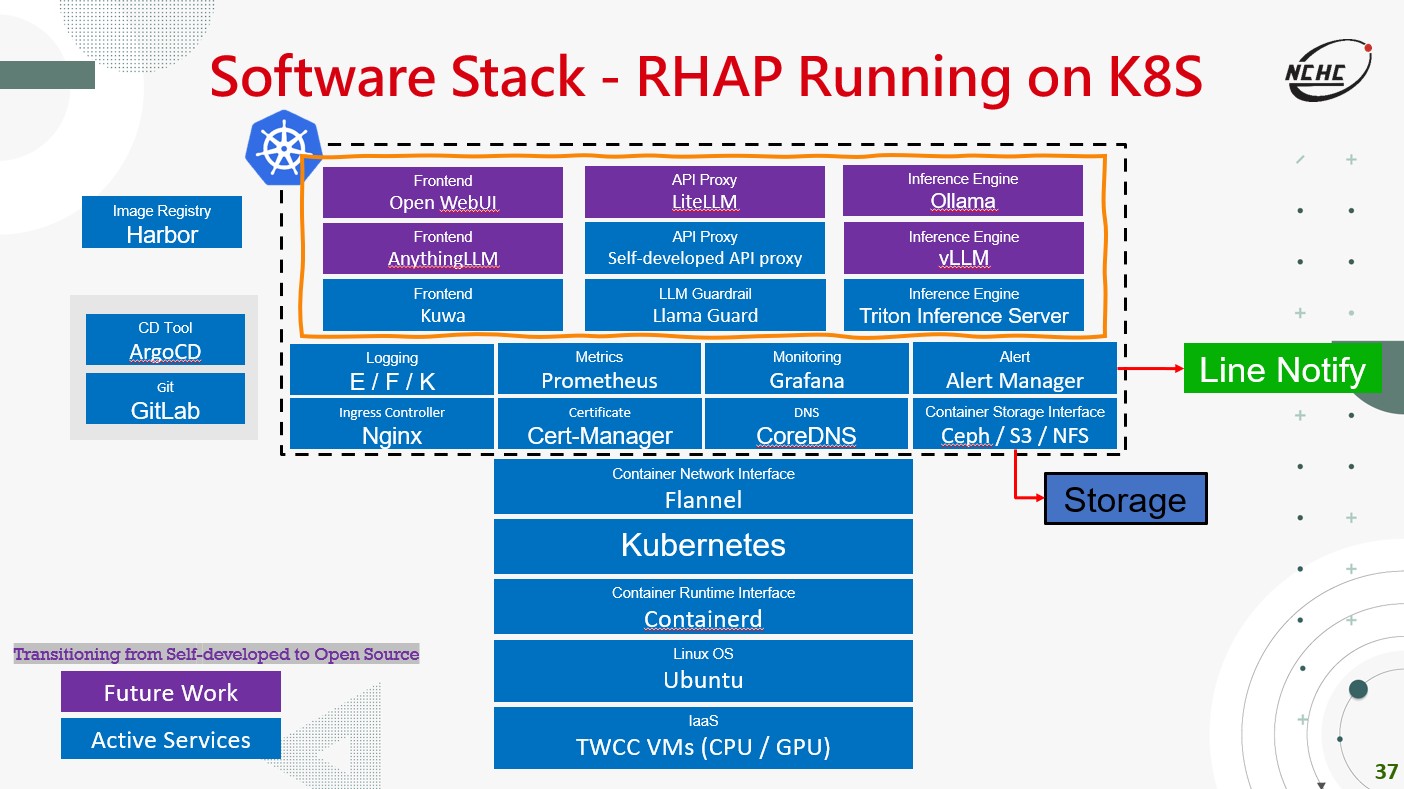Select the Logging E / F / K box

(392, 369)
